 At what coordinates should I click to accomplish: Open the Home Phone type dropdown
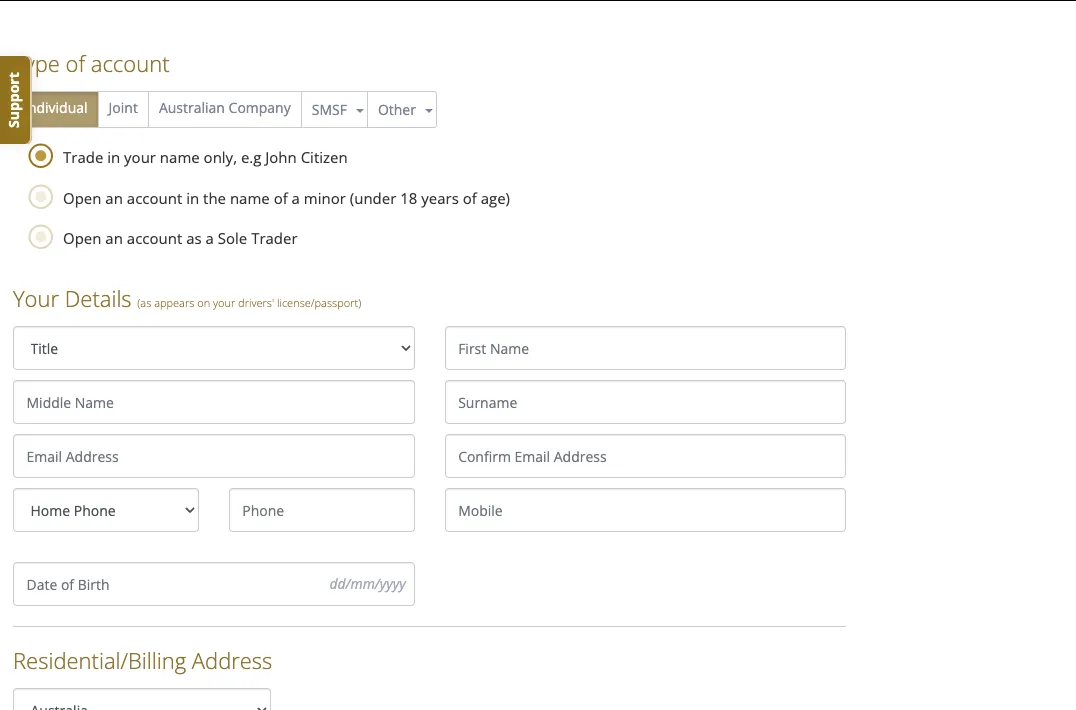point(106,510)
